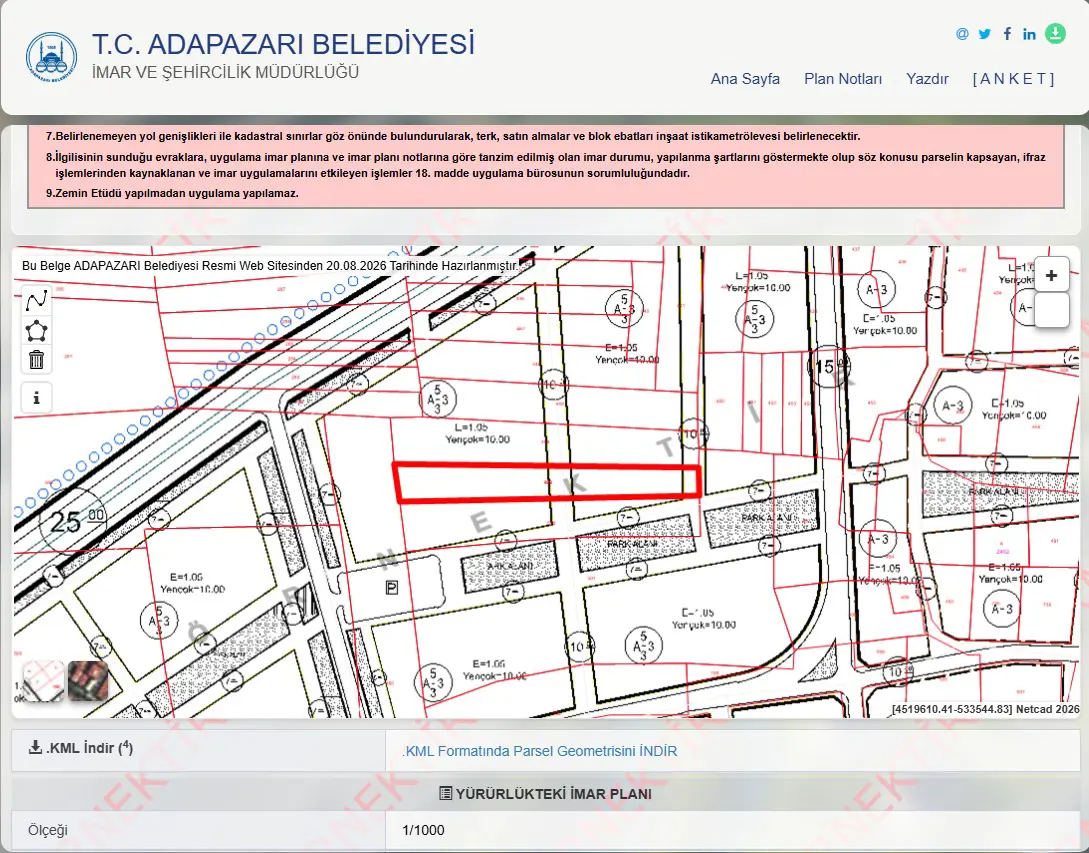Share the page via LinkedIn icon
Screen dimensions: 1089x853
(1029, 34)
